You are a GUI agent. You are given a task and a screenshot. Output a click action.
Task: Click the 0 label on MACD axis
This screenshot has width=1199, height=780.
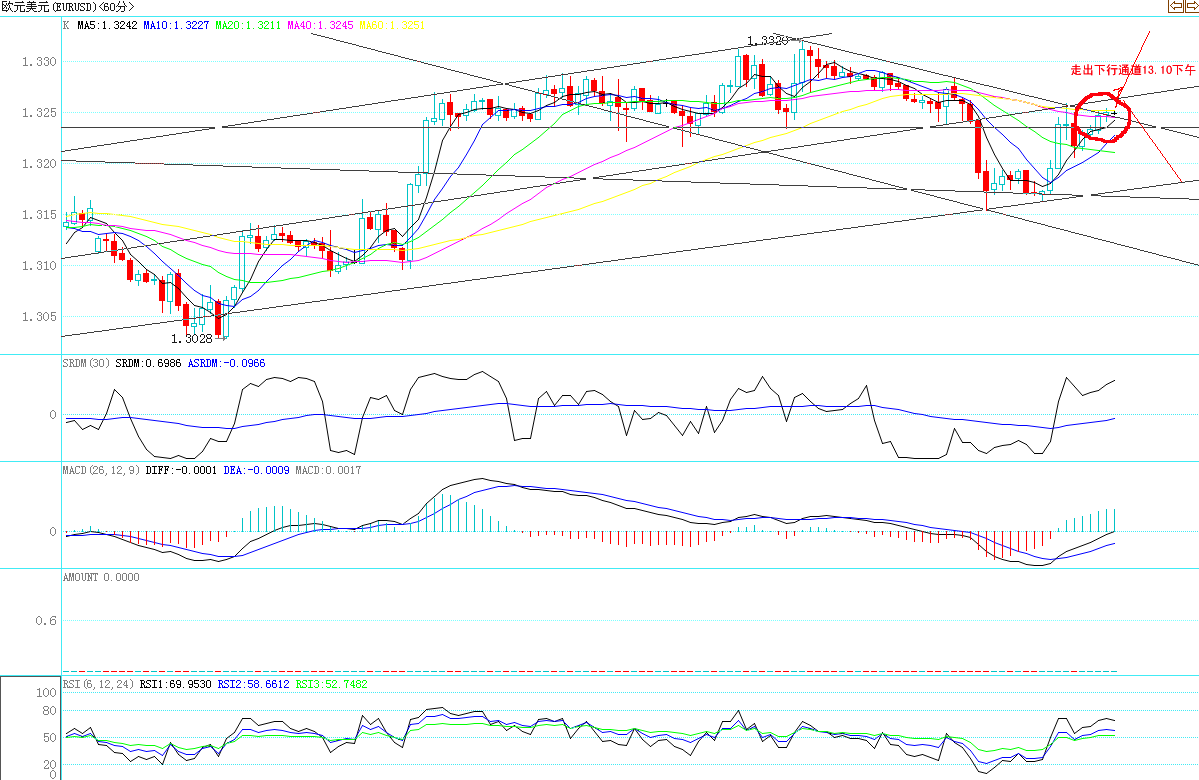pos(53,532)
